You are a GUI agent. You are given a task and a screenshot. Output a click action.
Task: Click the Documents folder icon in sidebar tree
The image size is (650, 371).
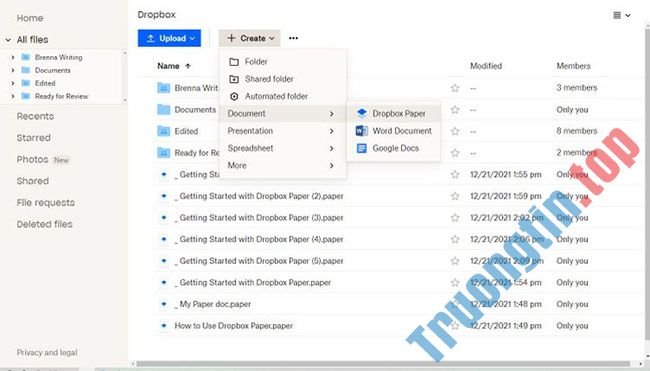click(x=26, y=70)
